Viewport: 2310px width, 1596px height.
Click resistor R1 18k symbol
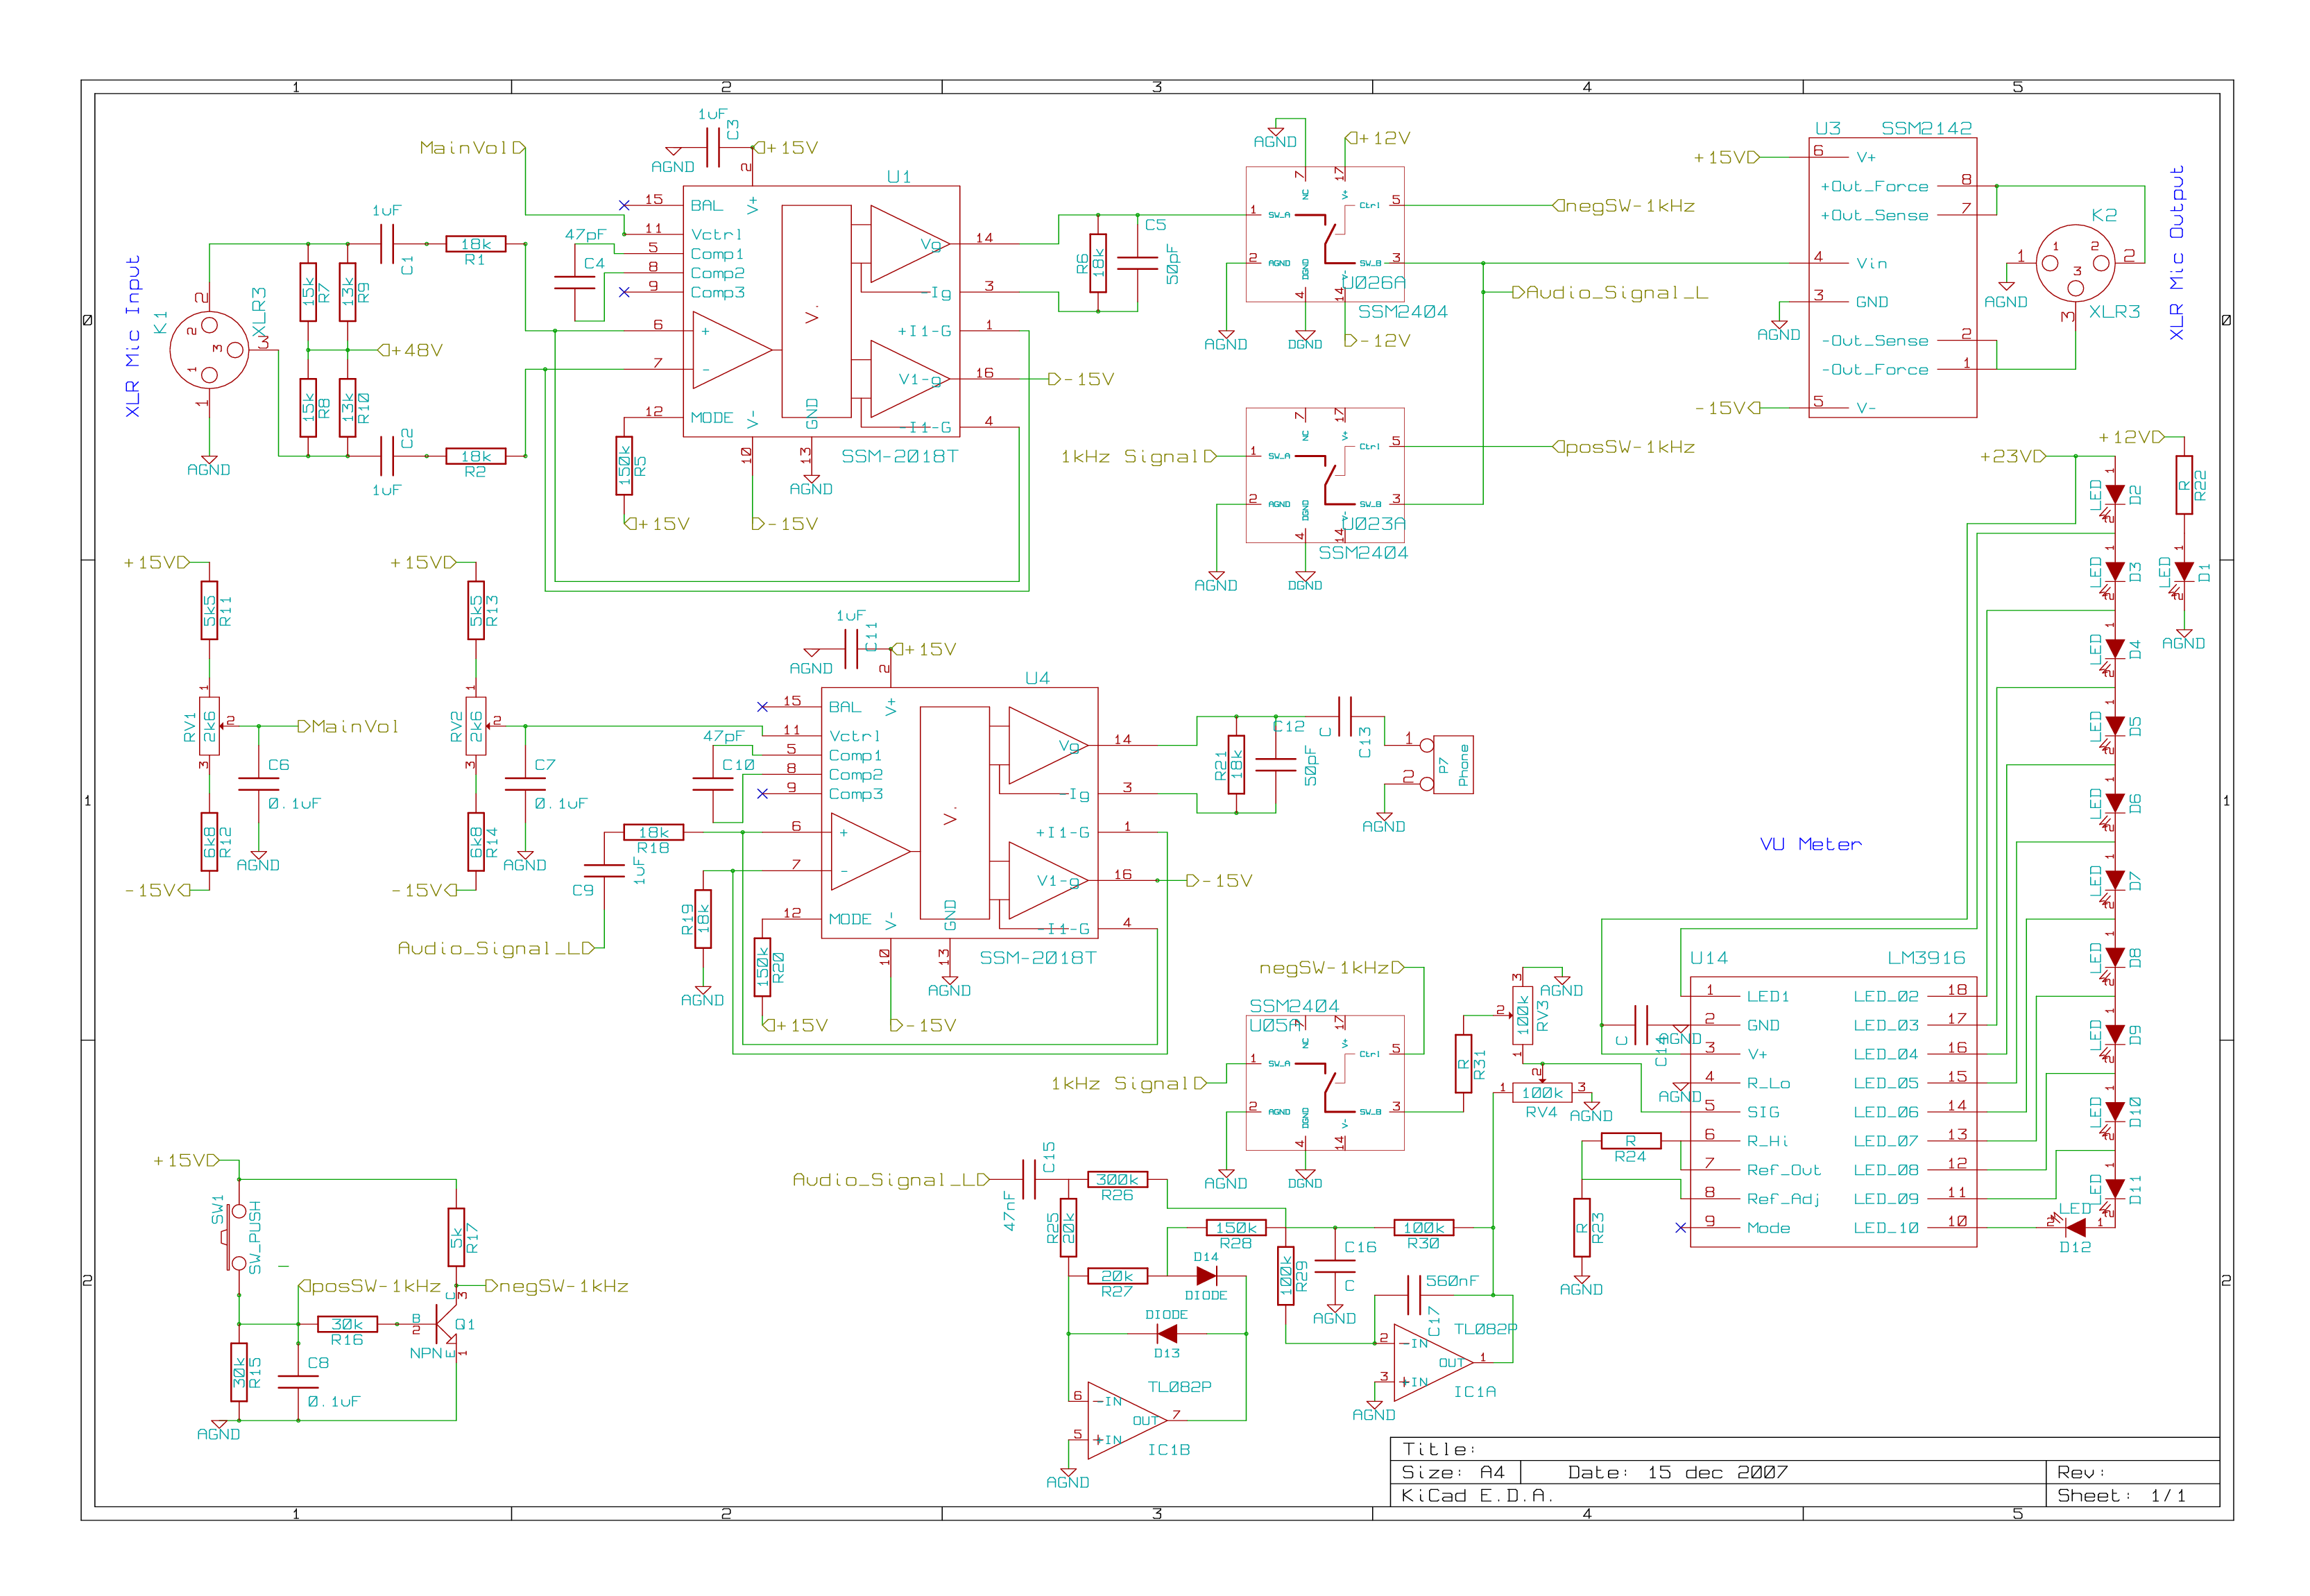click(x=476, y=244)
